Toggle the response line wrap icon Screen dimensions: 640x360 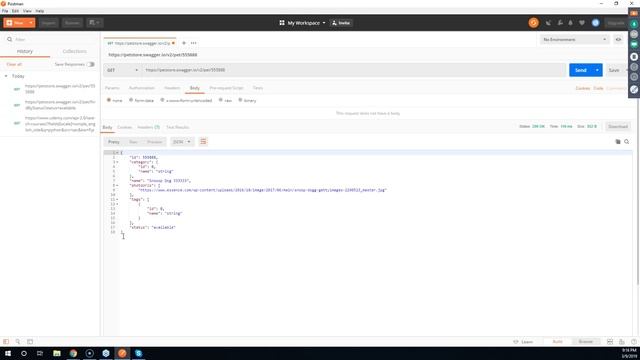203,142
